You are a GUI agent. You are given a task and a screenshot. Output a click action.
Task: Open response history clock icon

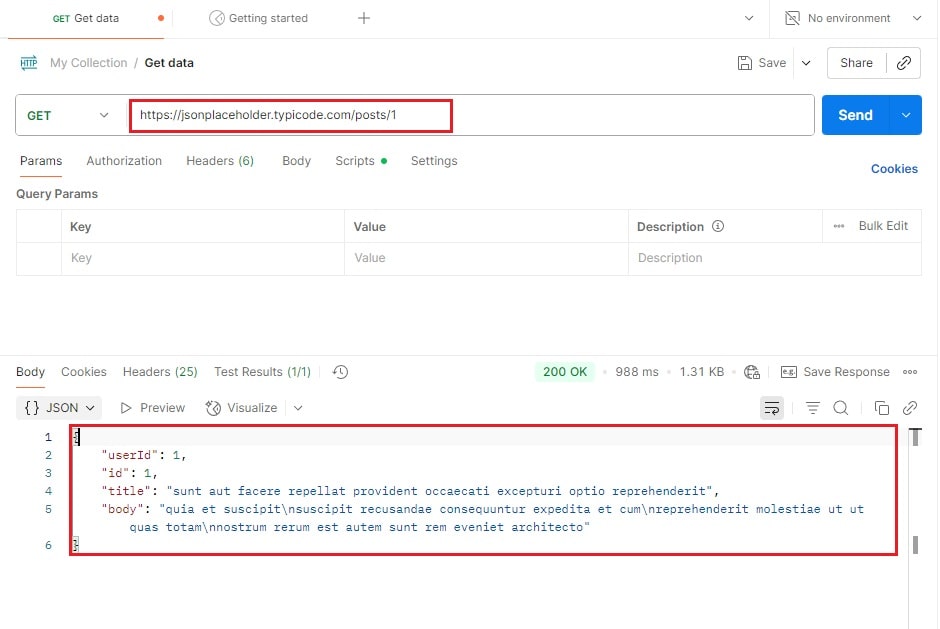(340, 372)
